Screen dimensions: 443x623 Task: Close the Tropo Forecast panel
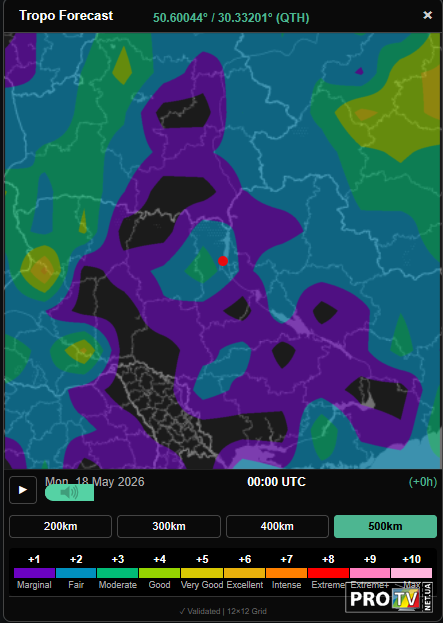point(428,15)
